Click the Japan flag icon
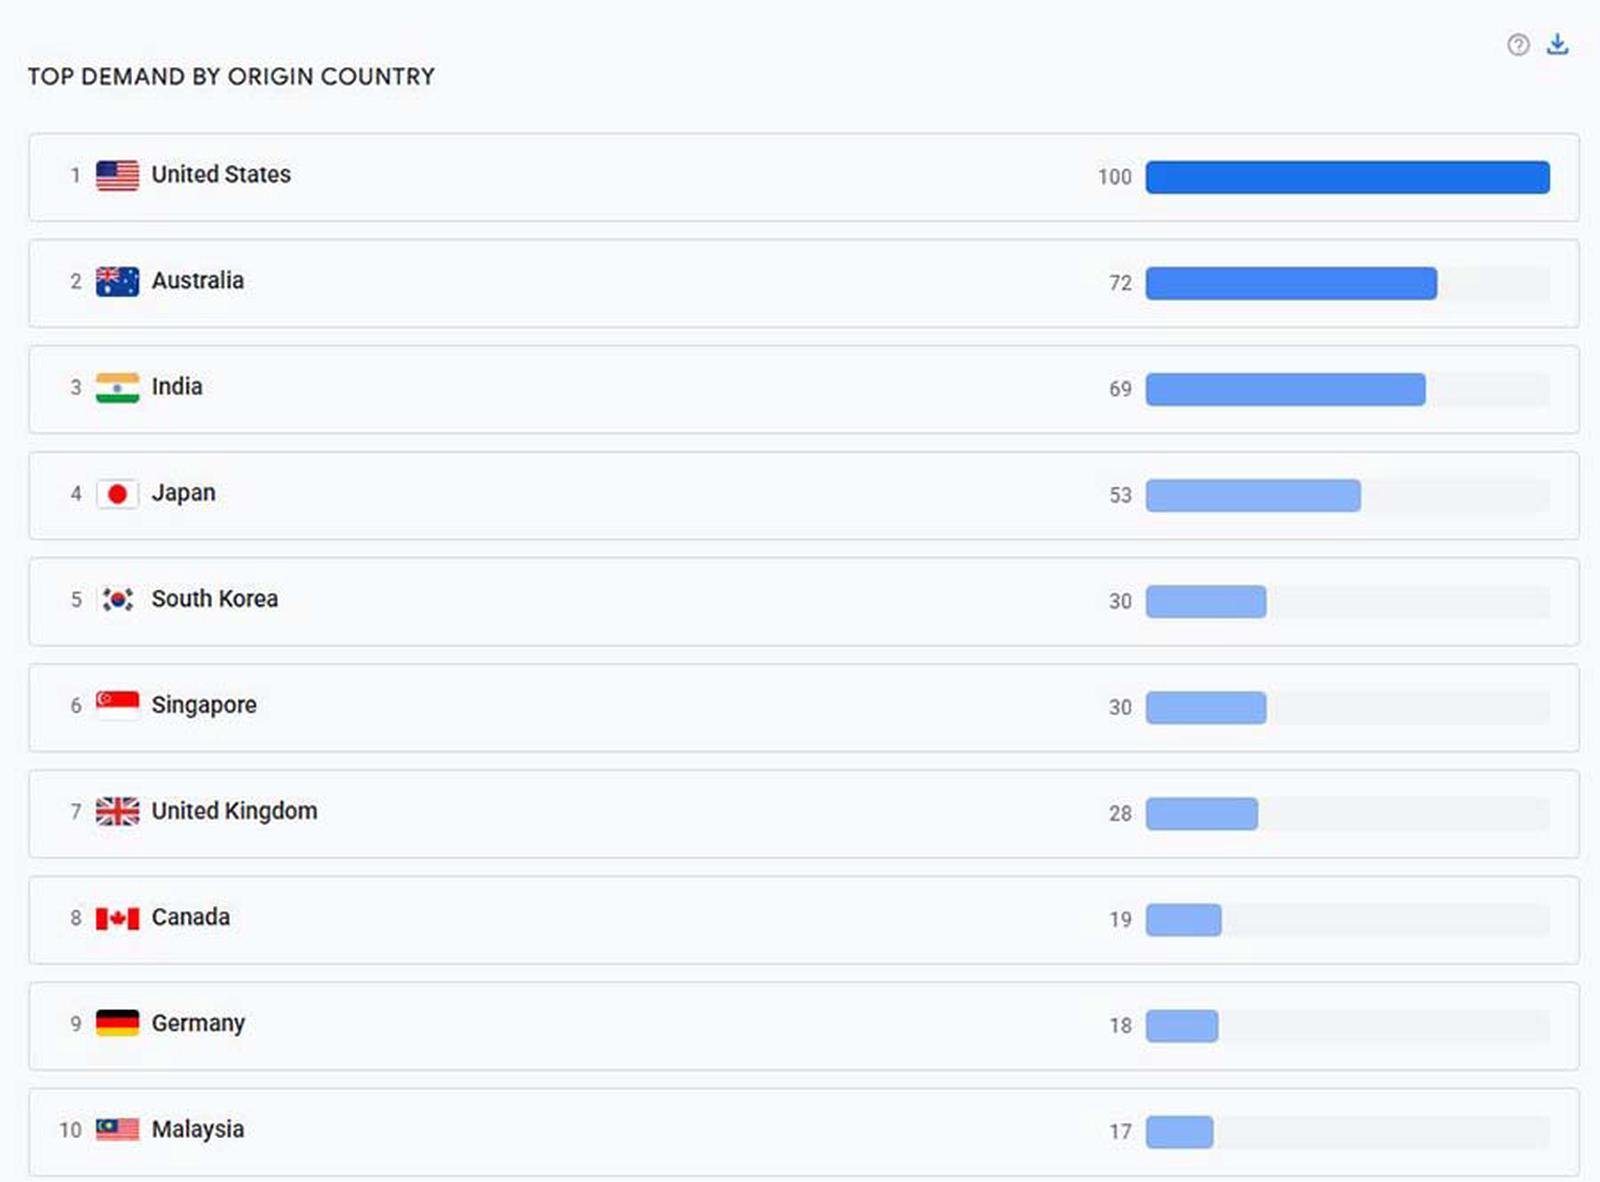 (117, 494)
